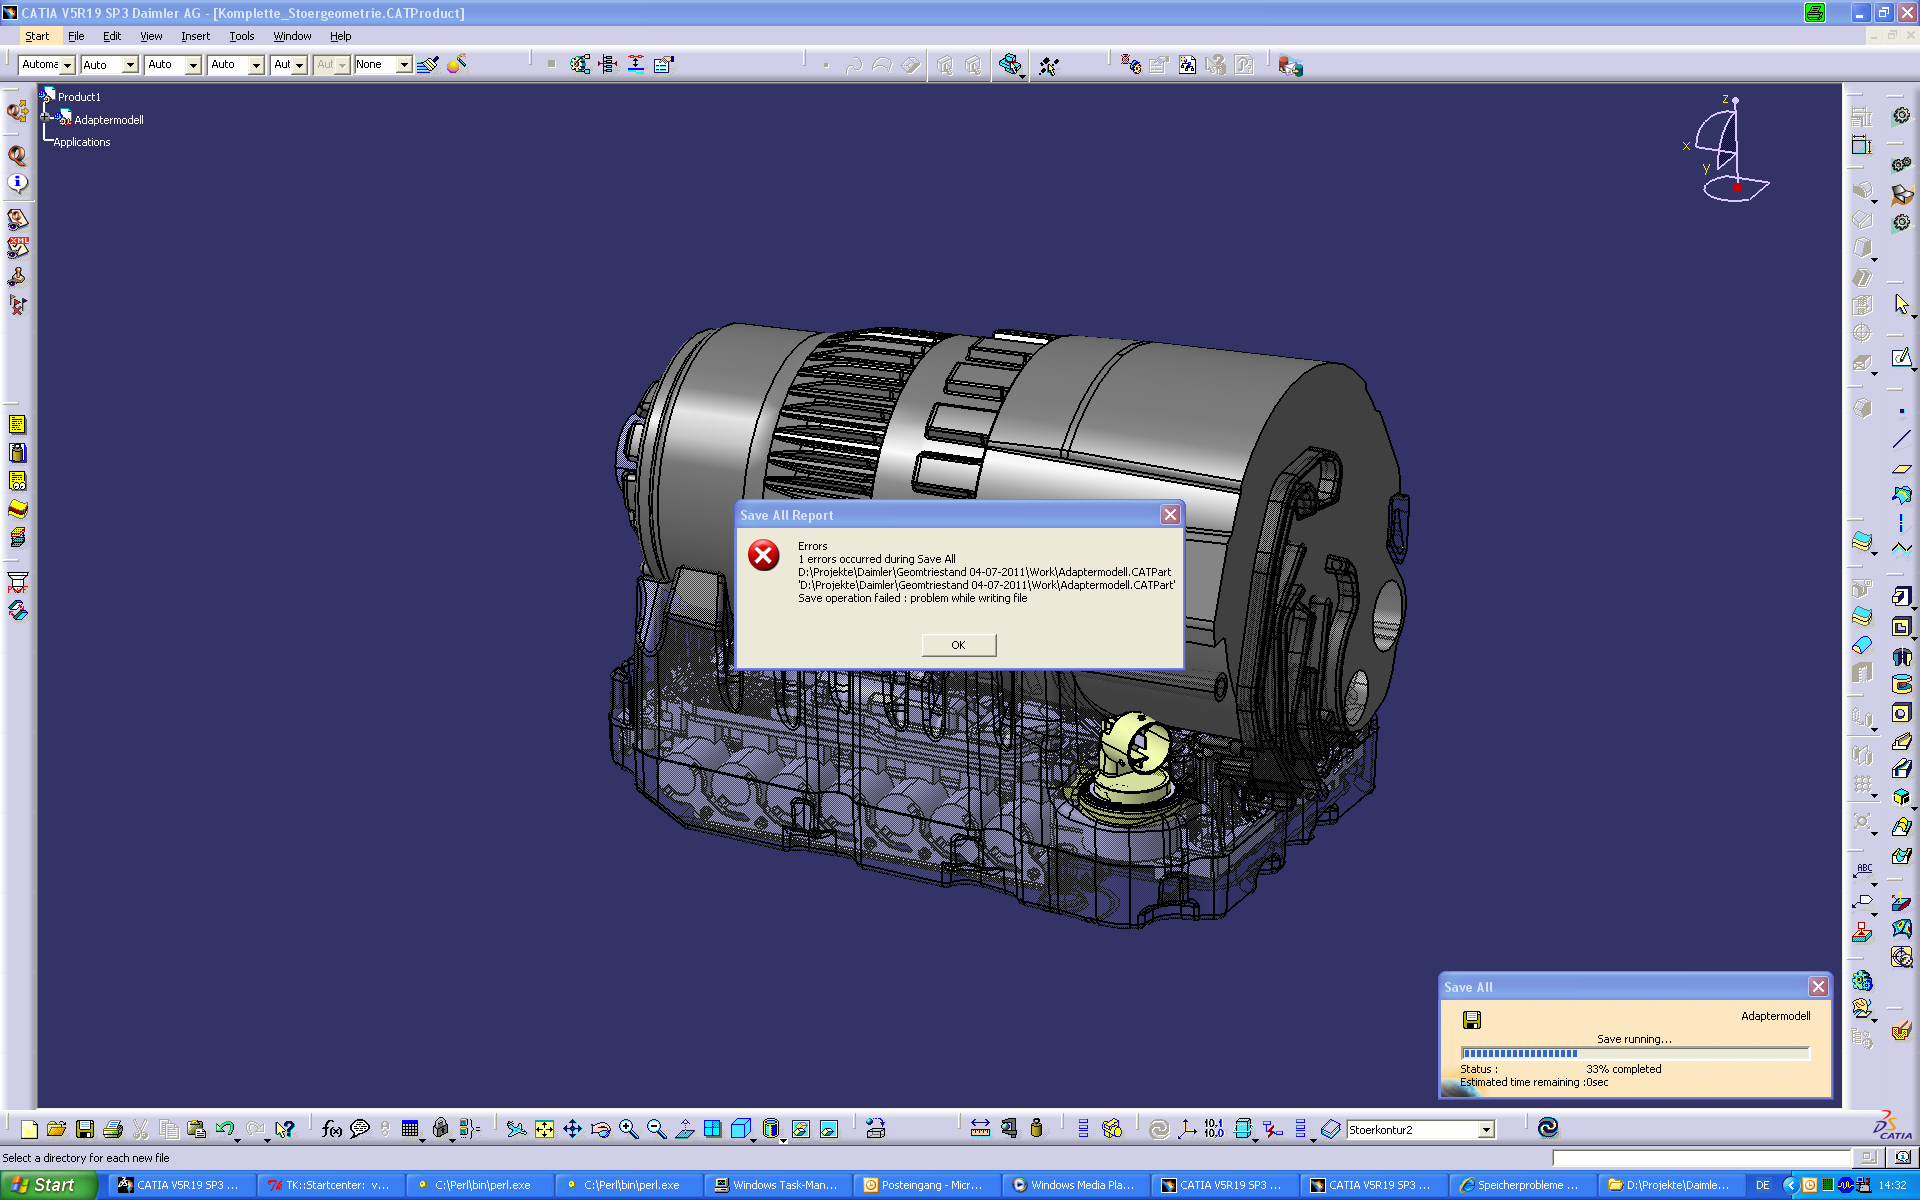Screen dimensions: 1920x1200
Task: Click the Save floppy disk icon
Action: click(85, 1129)
